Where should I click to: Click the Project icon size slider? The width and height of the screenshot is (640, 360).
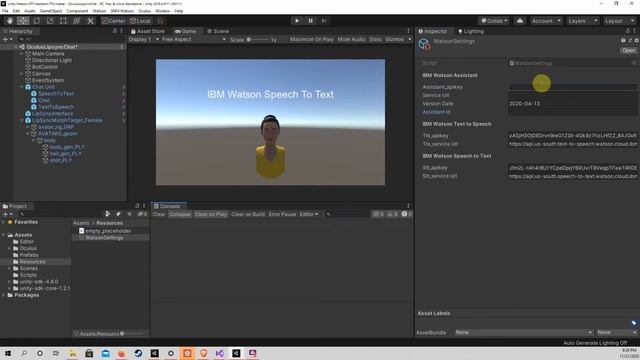(x=133, y=334)
